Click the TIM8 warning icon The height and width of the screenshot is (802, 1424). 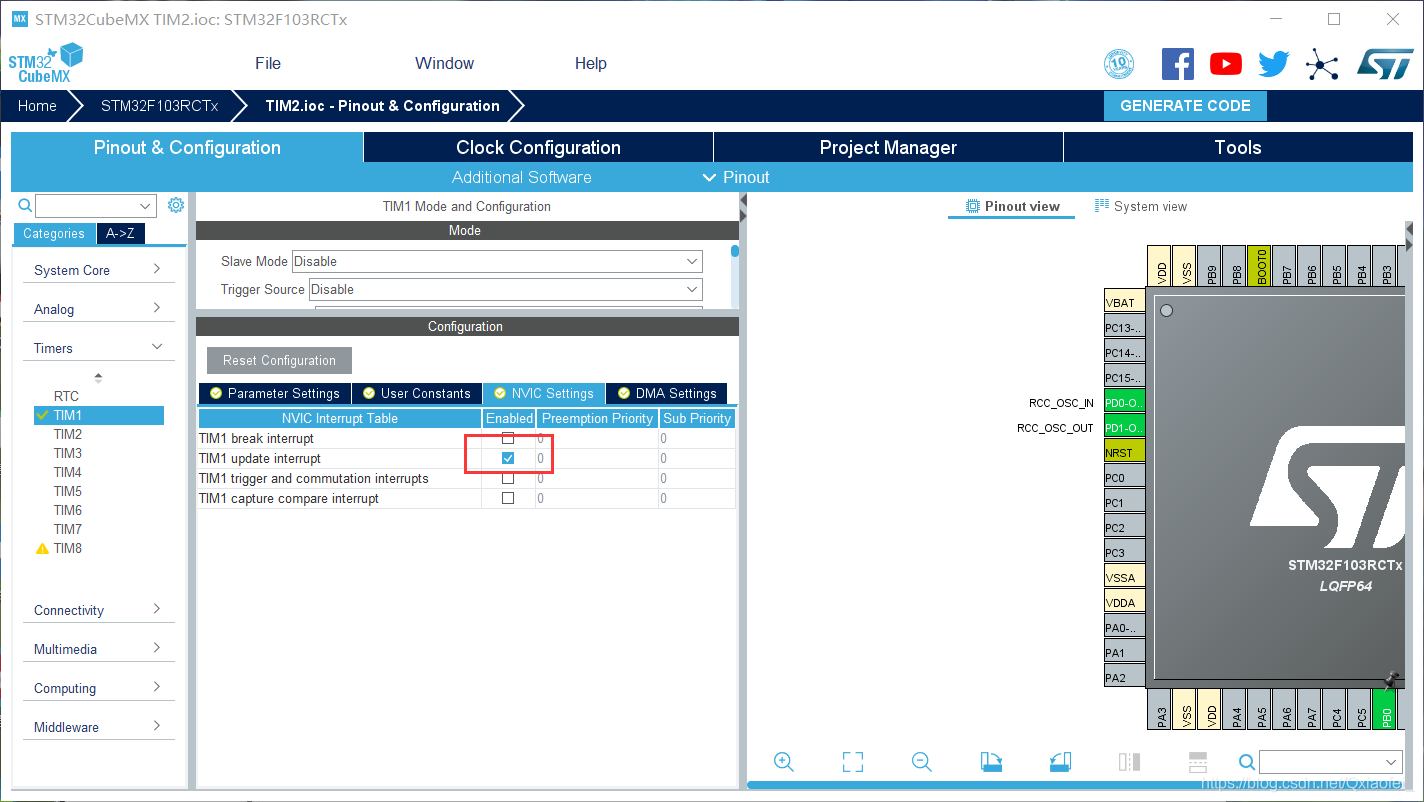point(42,548)
